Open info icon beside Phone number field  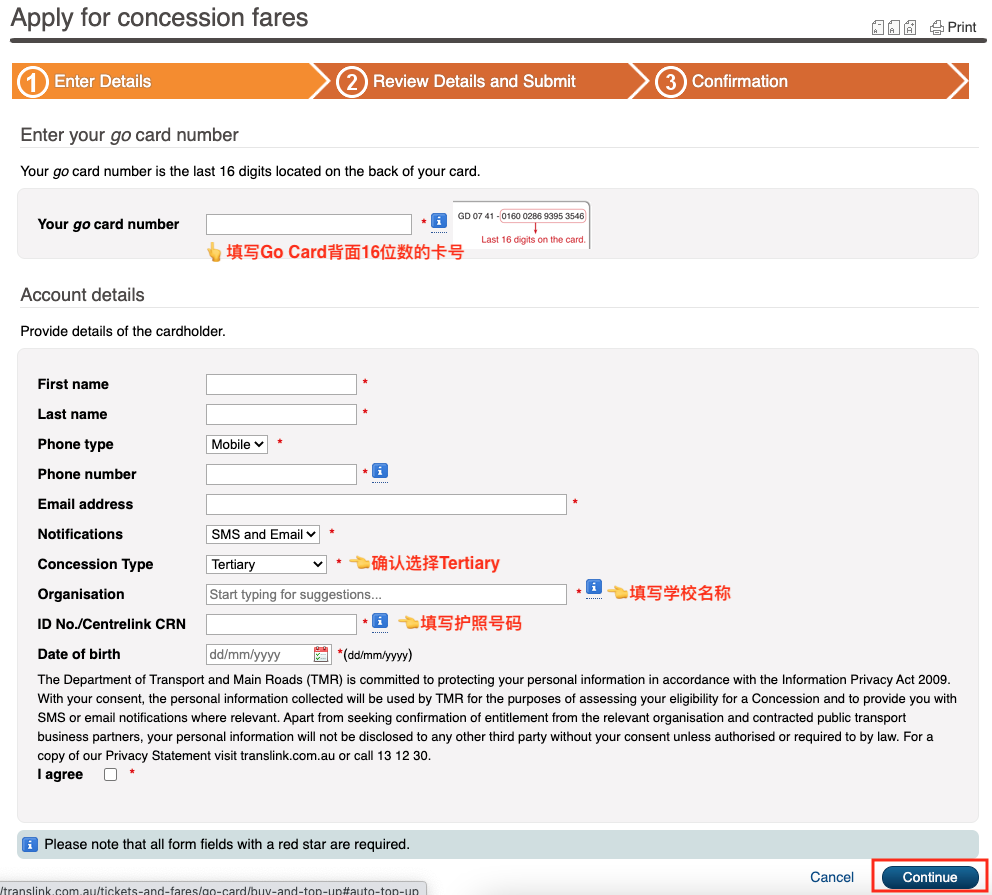click(380, 471)
